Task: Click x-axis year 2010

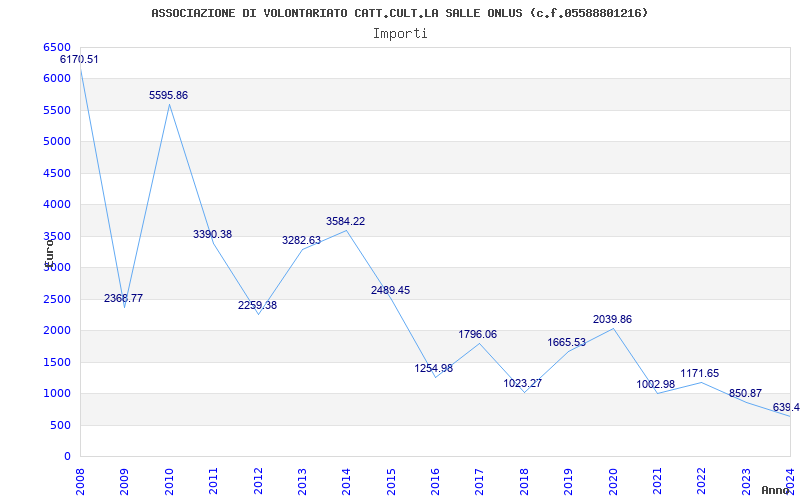Action: click(169, 481)
